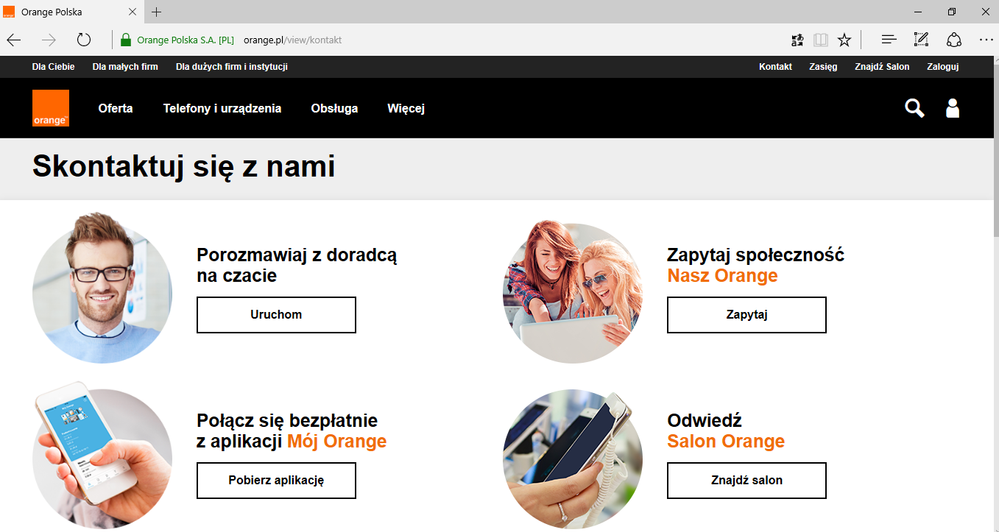Open the Dla małych firm section
Image resolution: width=999 pixels, height=532 pixels.
pos(125,66)
